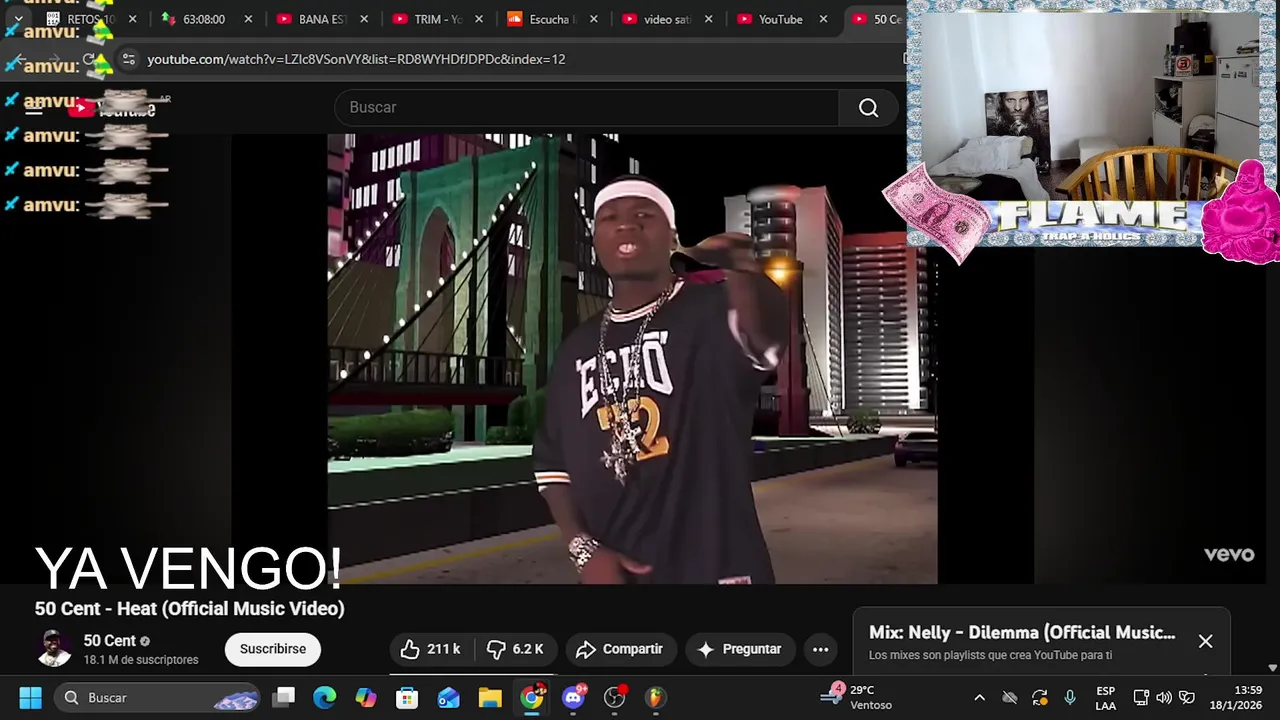Open the 50 Cent channel avatar

pos(54,649)
